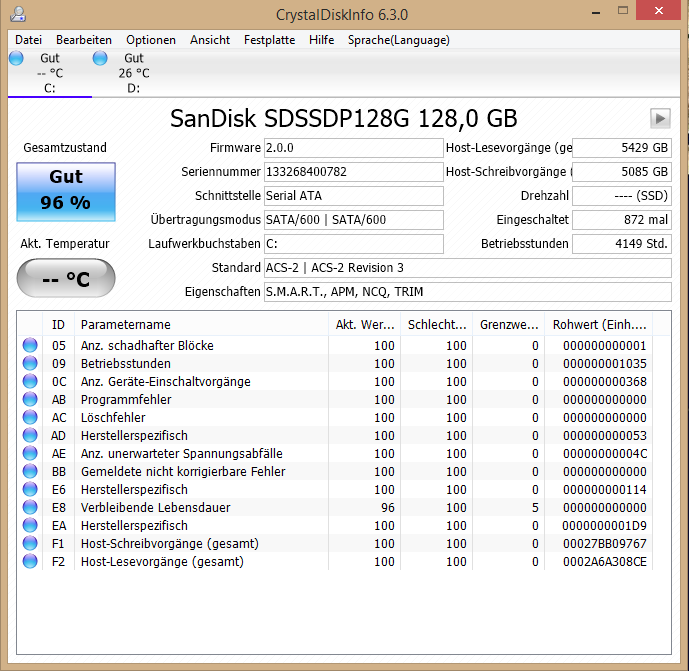Click status orb of row AB Programmfehler
The image size is (689, 671).
coord(30,399)
